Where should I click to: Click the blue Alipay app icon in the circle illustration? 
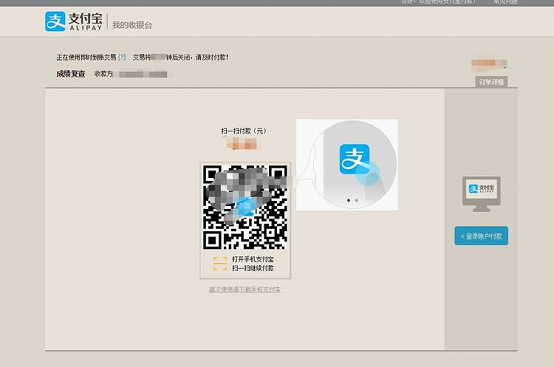354,159
